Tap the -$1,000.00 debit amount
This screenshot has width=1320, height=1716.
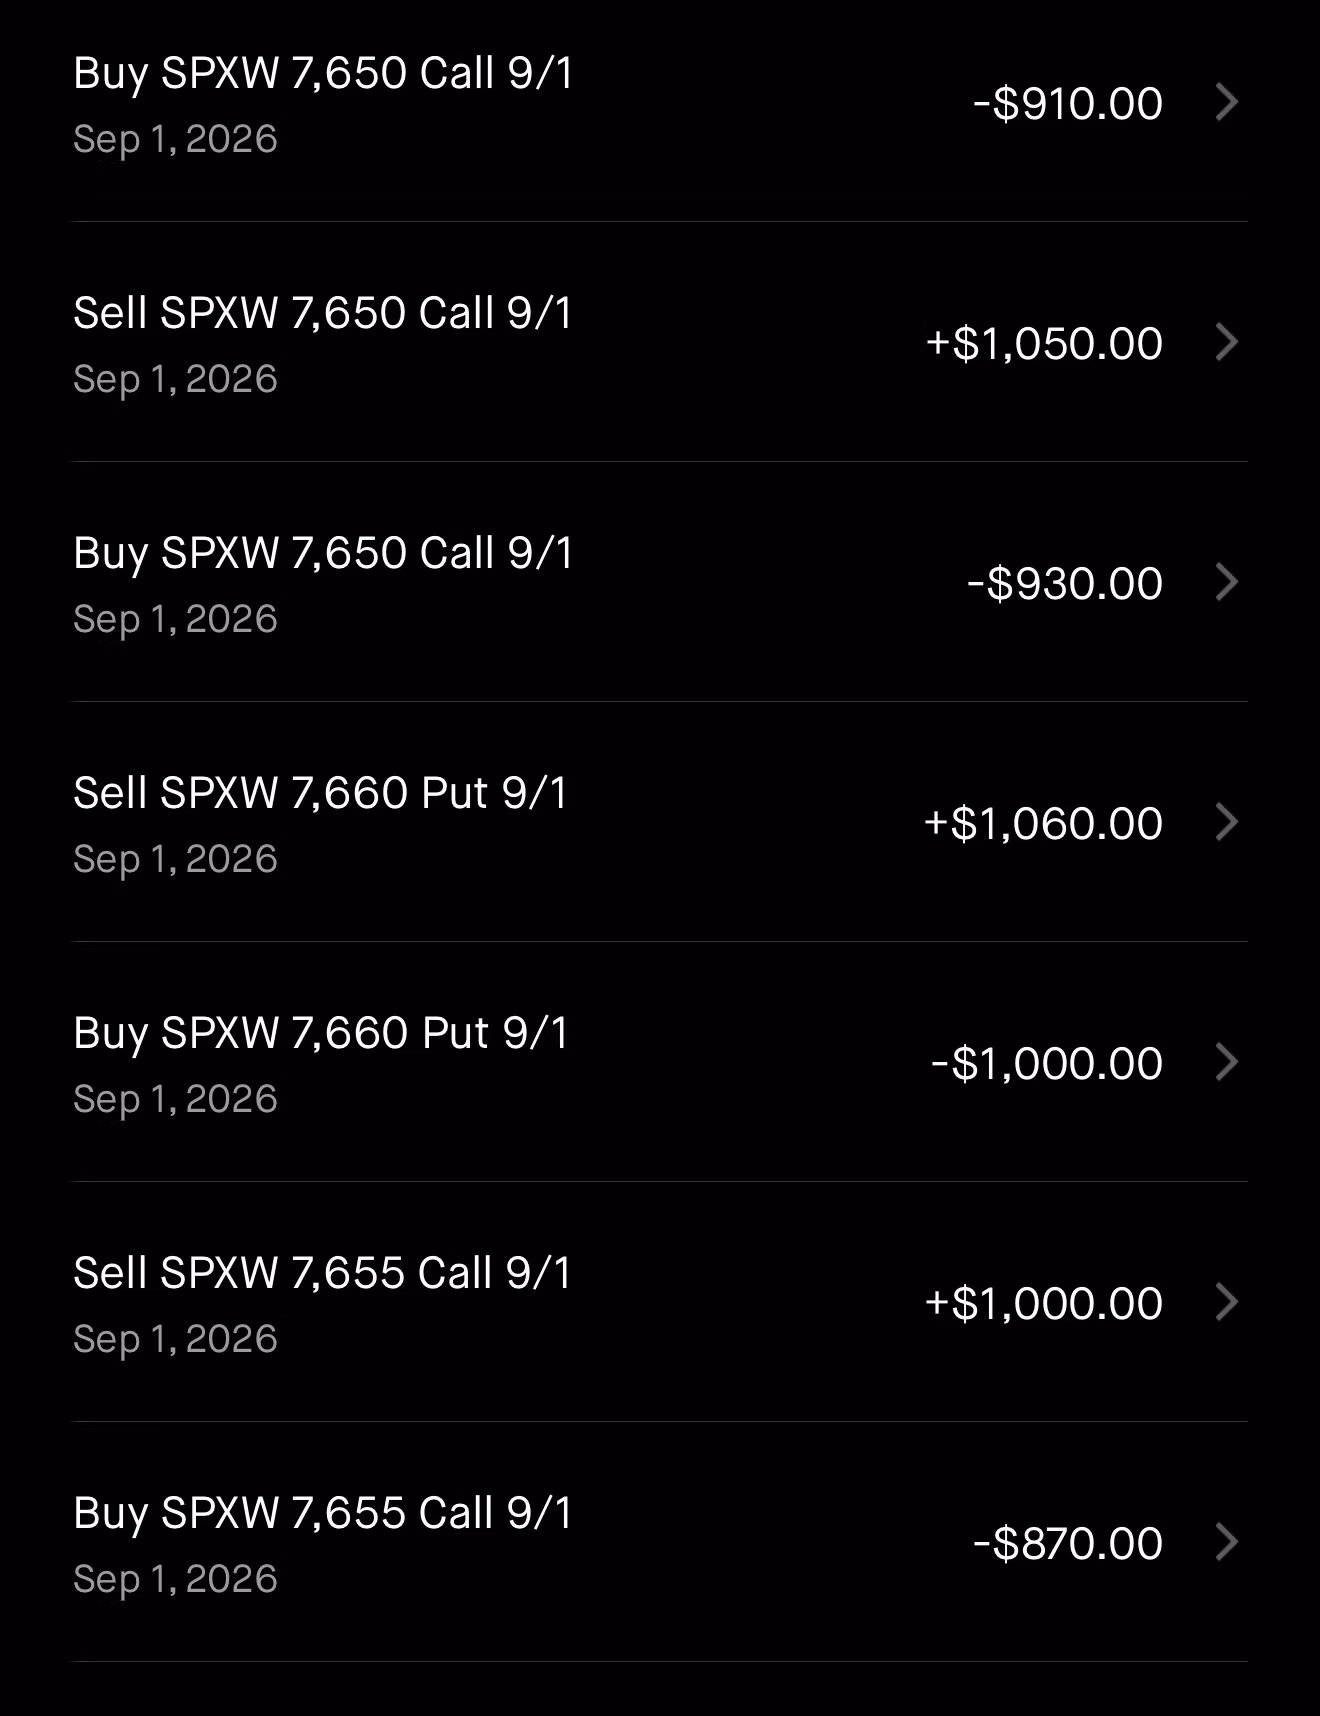pos(1046,1064)
